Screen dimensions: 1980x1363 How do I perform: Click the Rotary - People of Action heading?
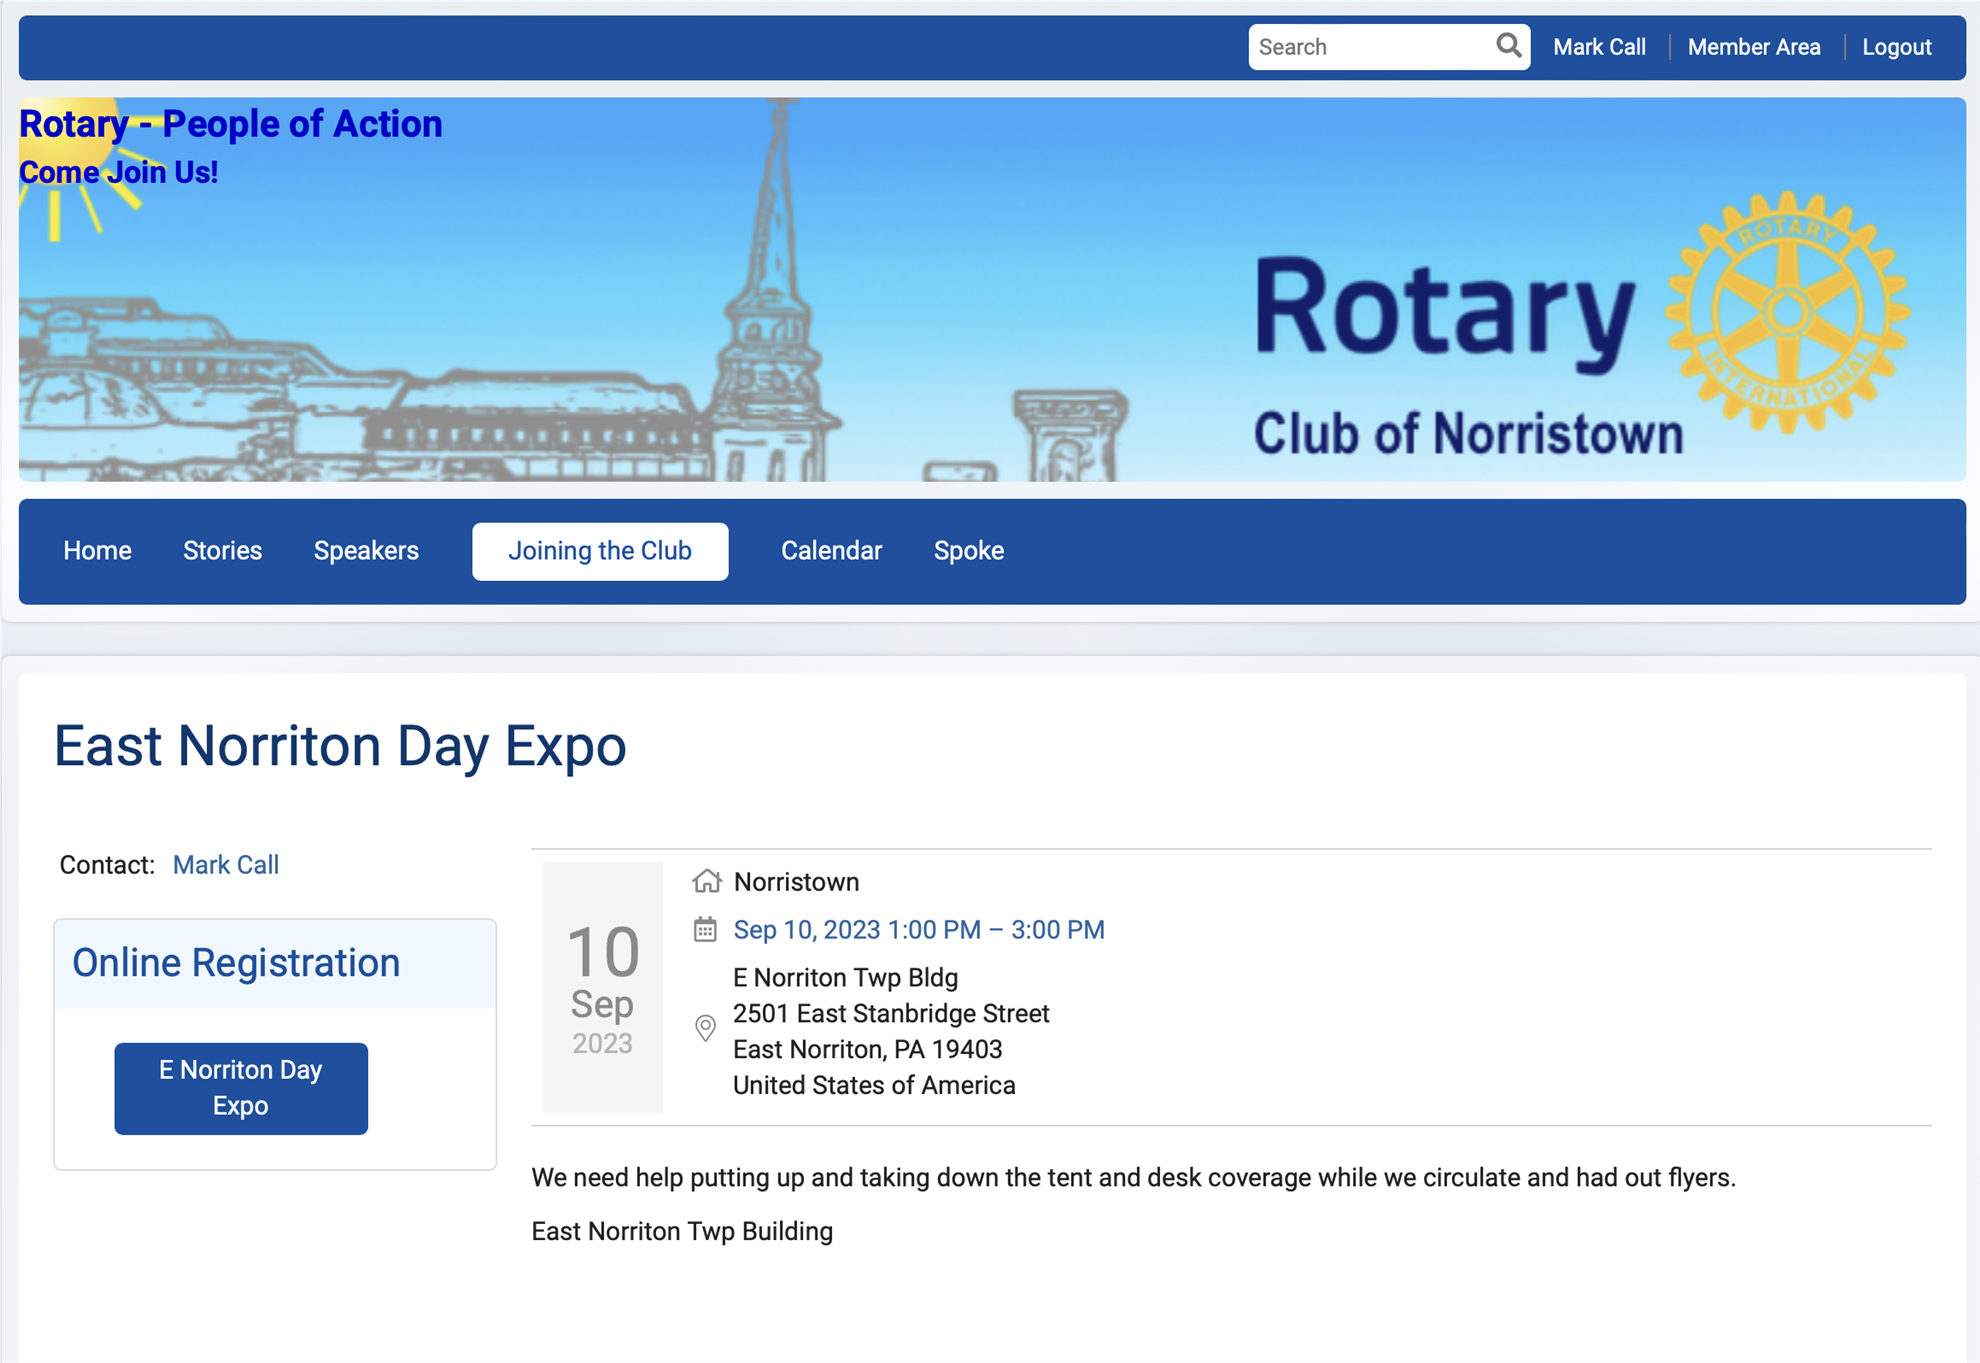tap(231, 124)
